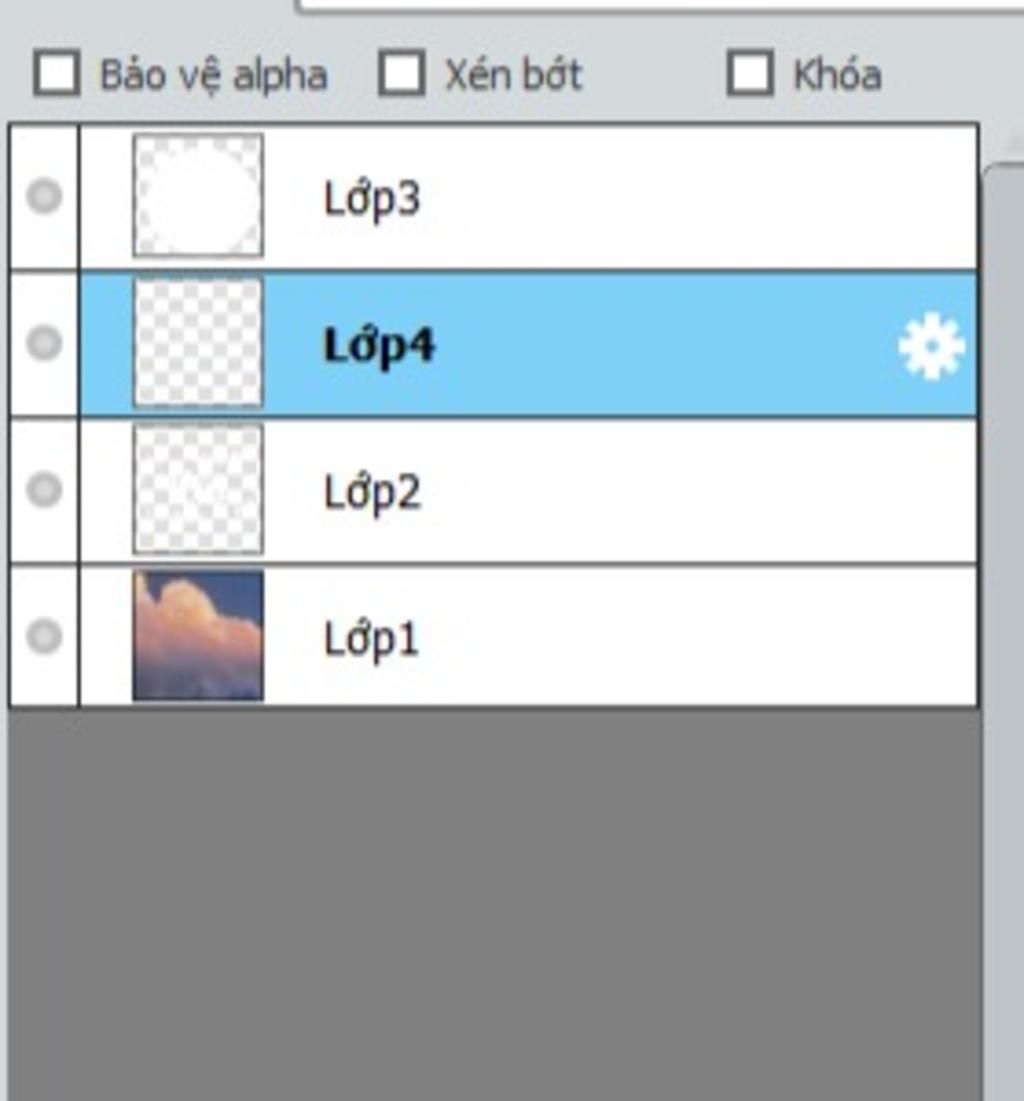This screenshot has width=1024, height=1101.
Task: Enable the Bảo vệ alpha checkbox
Action: click(56, 72)
